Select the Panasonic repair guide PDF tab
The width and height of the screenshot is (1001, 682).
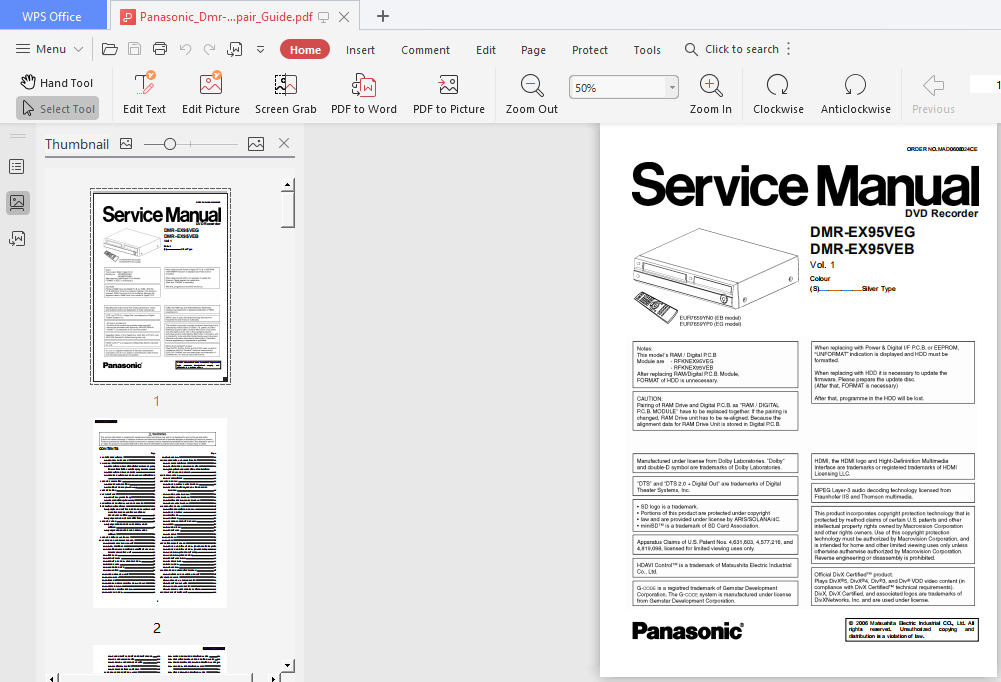click(226, 17)
